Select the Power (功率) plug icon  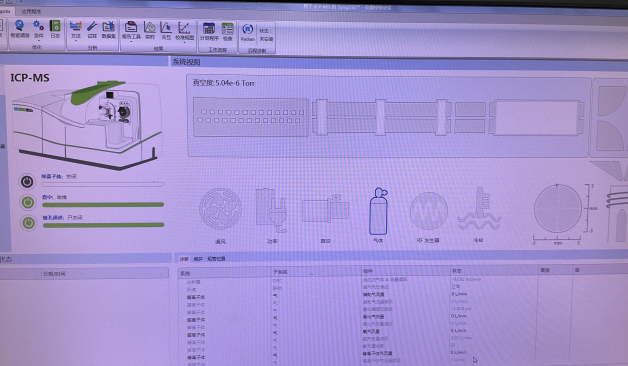click(x=272, y=210)
